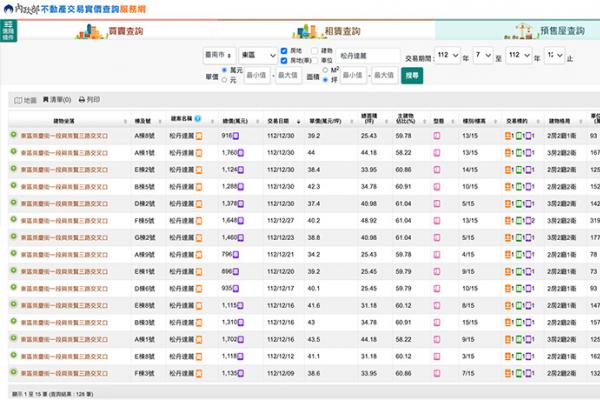Select the 萬元 unit price radio
This screenshot has width=600, height=400.
225,70
